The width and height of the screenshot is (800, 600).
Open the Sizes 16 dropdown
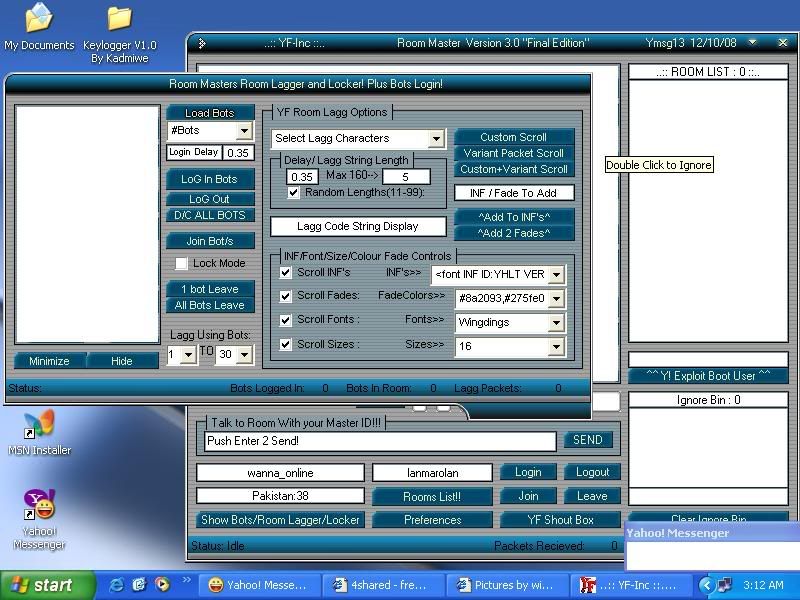coord(556,346)
